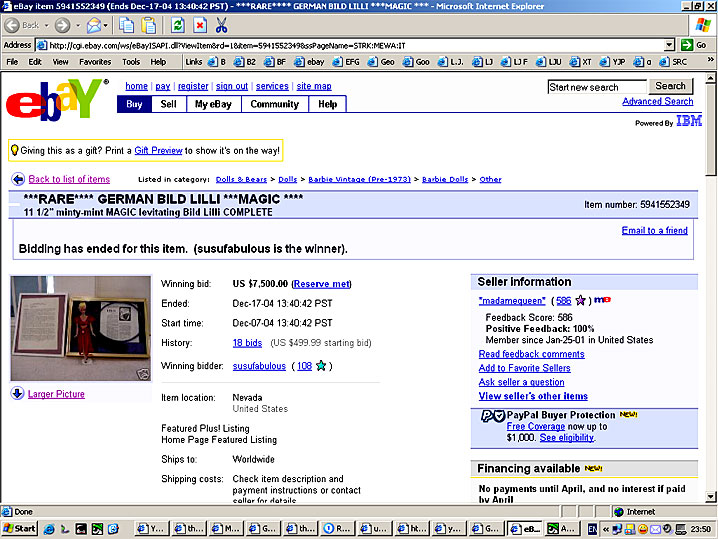This screenshot has height=539, width=718.
Task: Open the File menu
Action: [x=12, y=62]
